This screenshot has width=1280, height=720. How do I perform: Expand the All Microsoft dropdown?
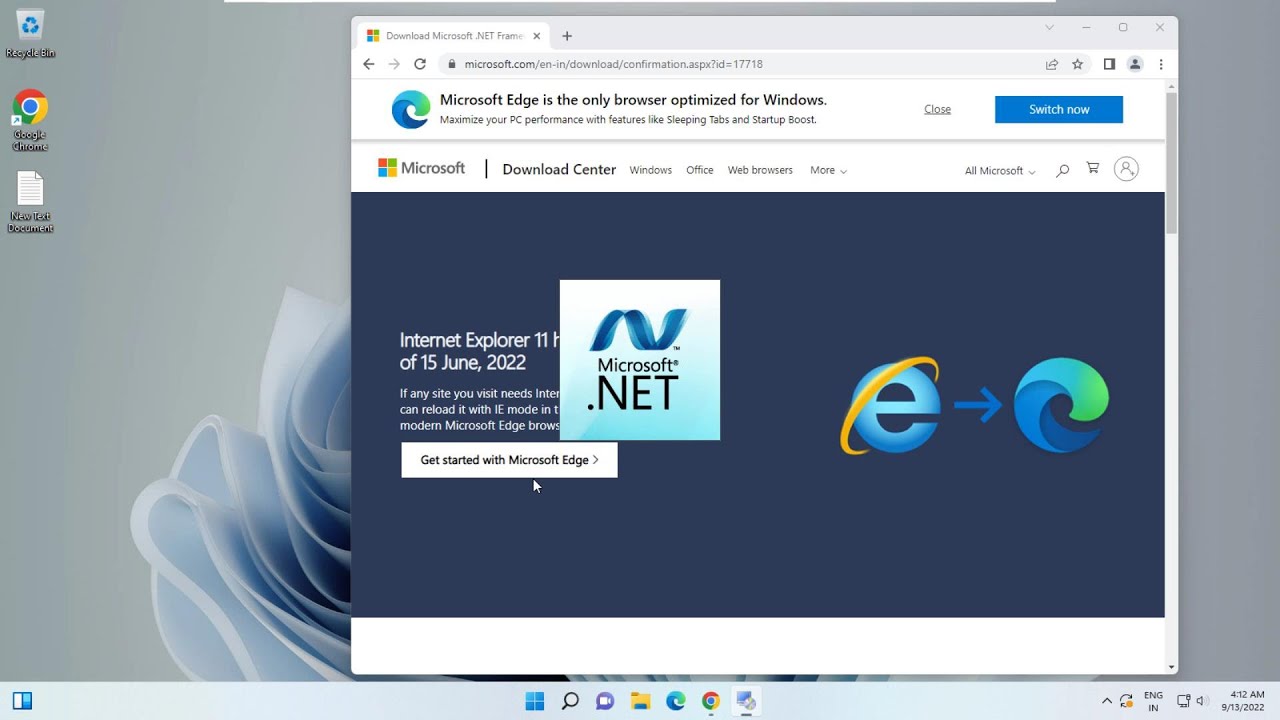click(1000, 171)
